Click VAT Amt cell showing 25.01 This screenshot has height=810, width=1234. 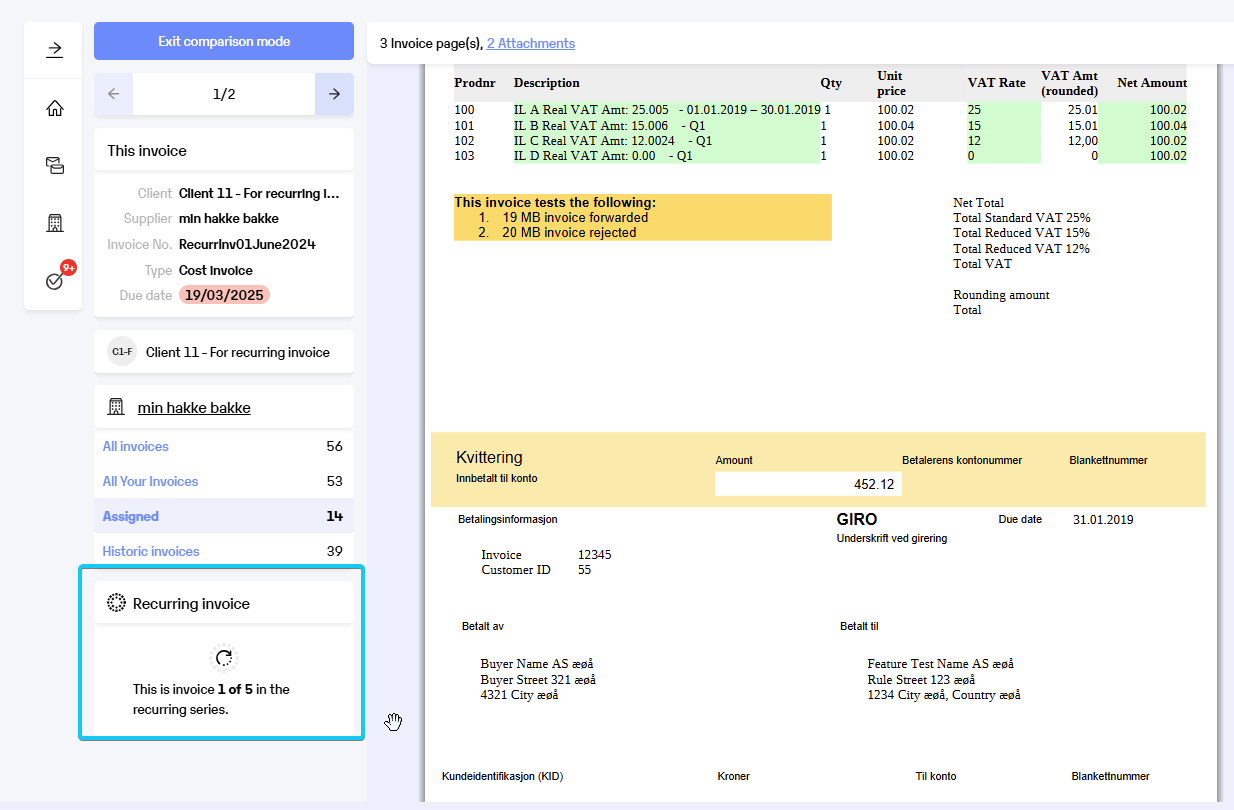click(1082, 110)
